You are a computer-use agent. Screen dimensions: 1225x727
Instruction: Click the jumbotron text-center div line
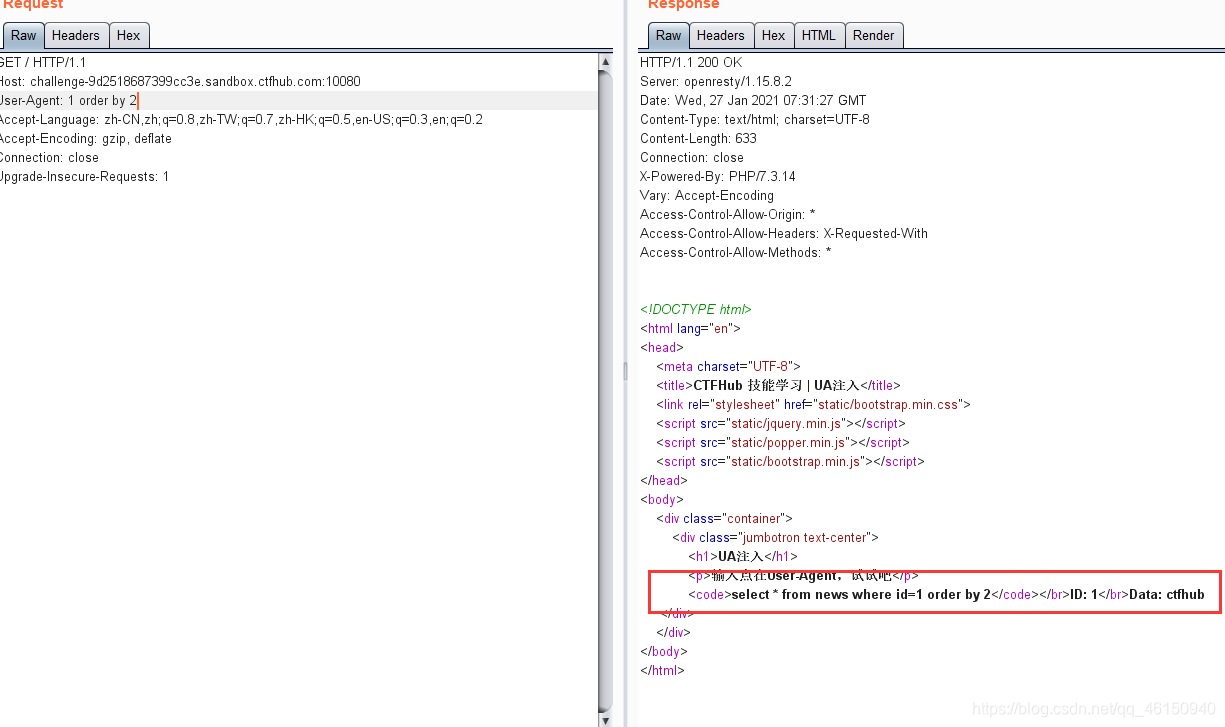click(x=775, y=538)
